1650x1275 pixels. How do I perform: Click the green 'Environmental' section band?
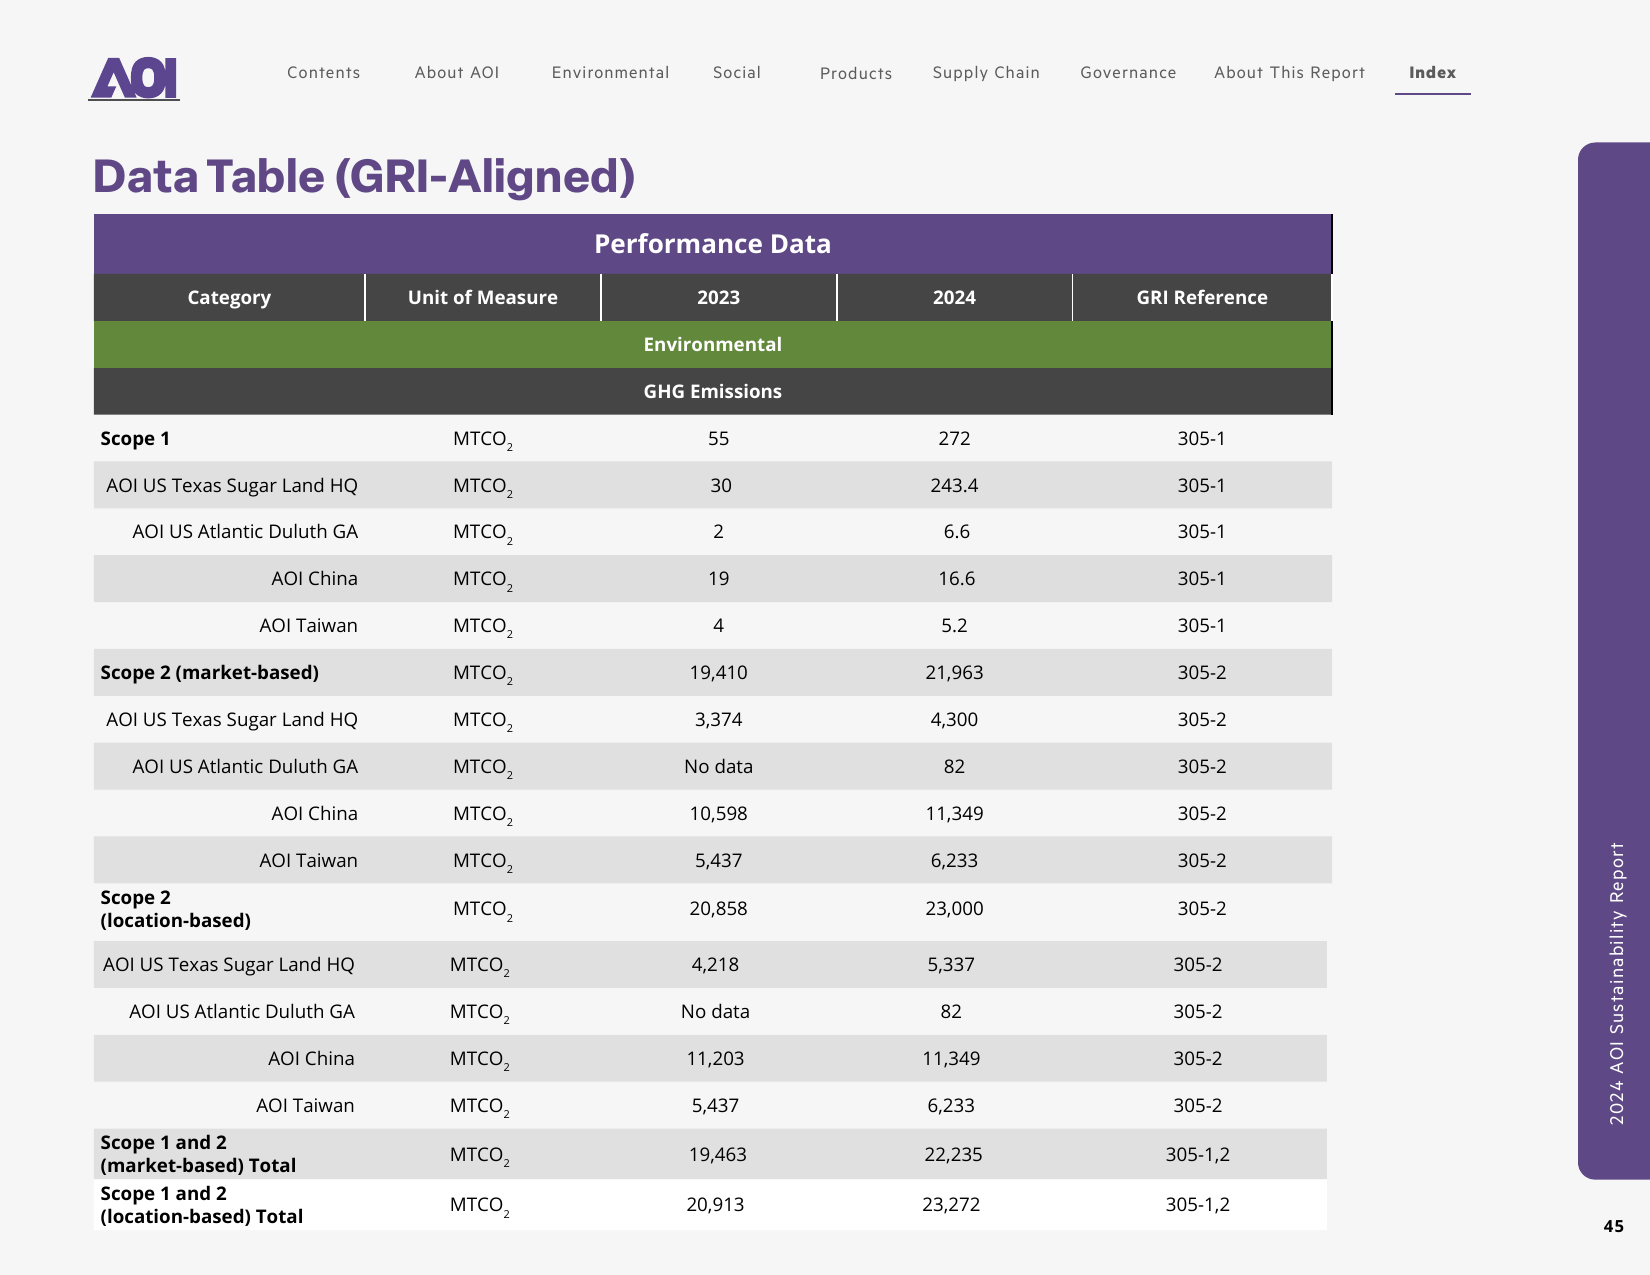pos(712,345)
